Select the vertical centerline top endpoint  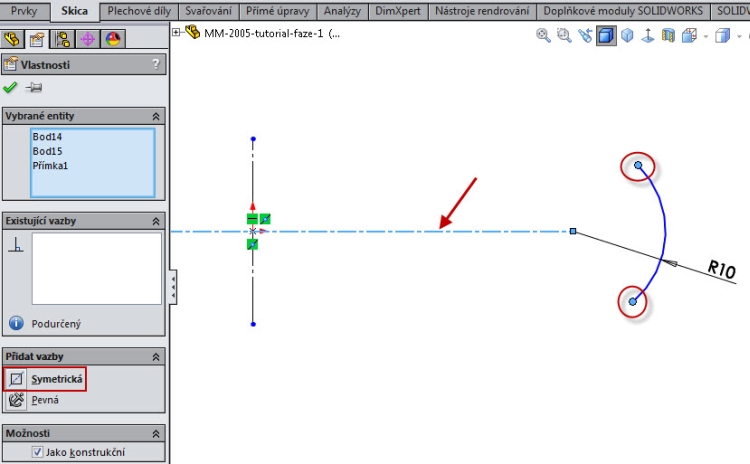pyautogui.click(x=253, y=139)
